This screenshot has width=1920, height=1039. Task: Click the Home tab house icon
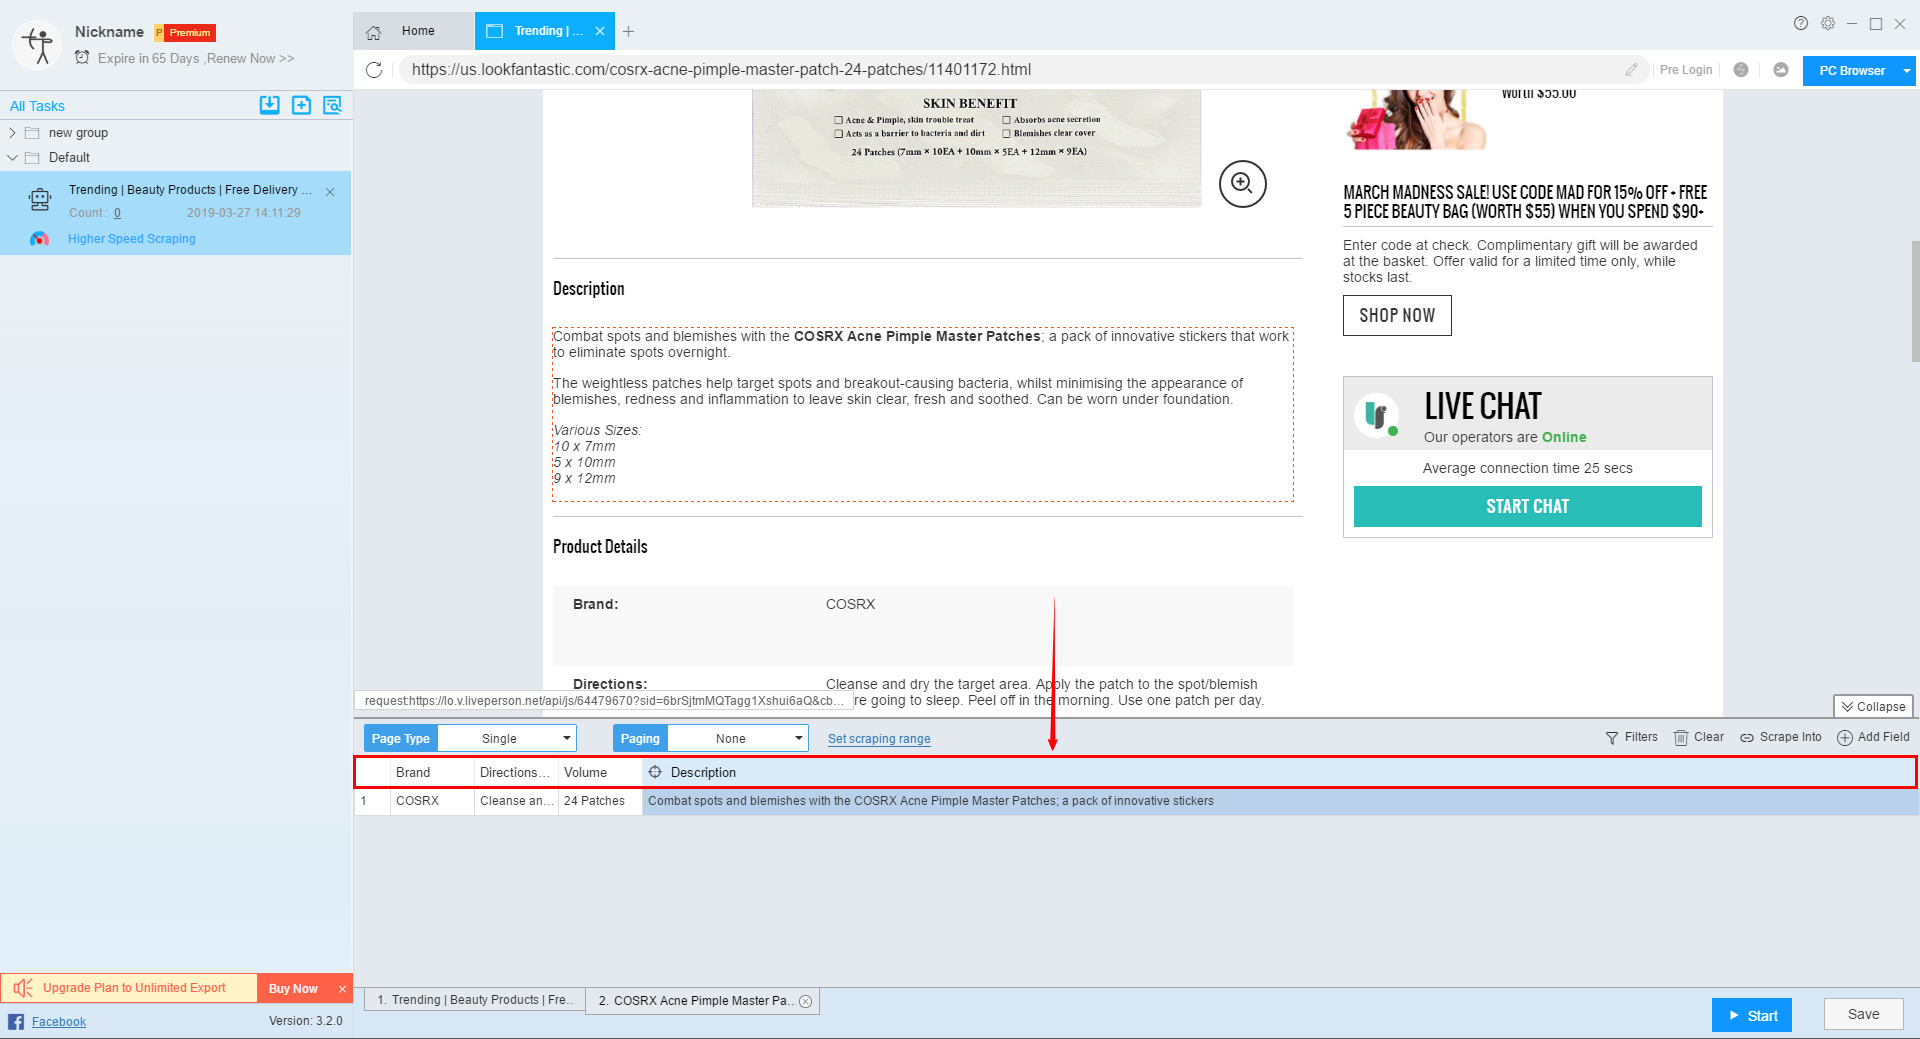374,32
